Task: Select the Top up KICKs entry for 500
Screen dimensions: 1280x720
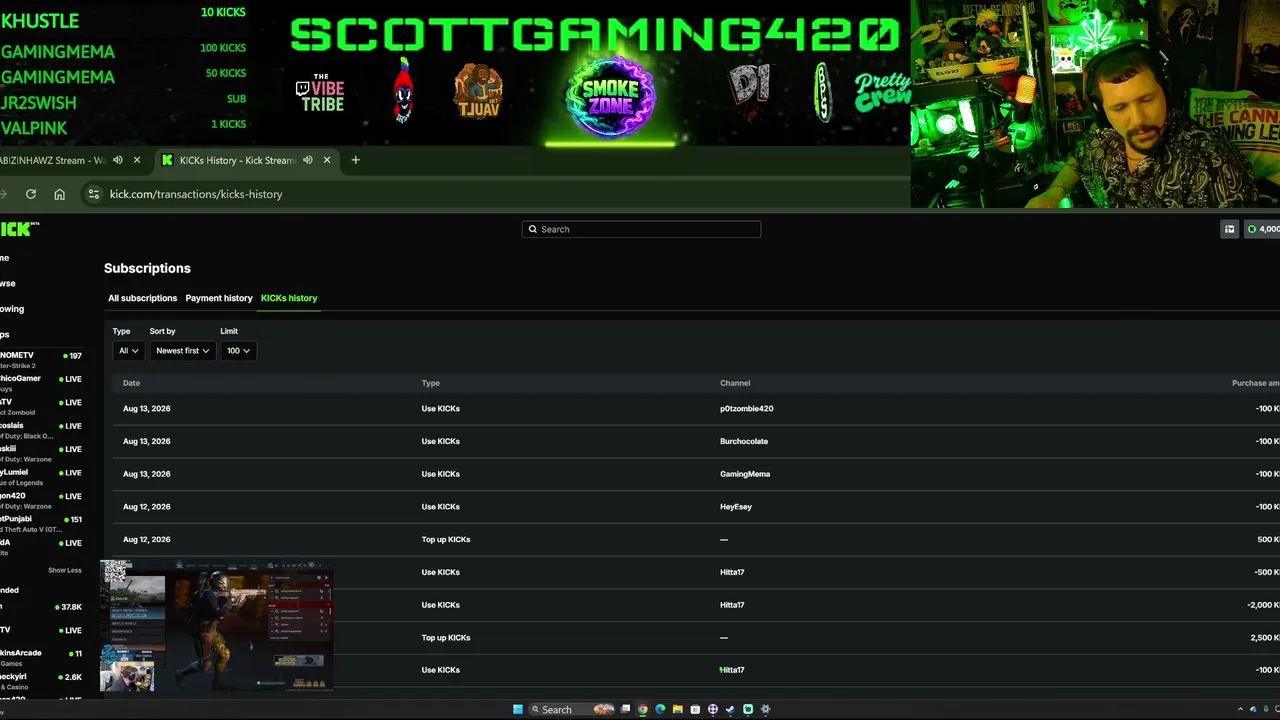Action: tap(446, 540)
